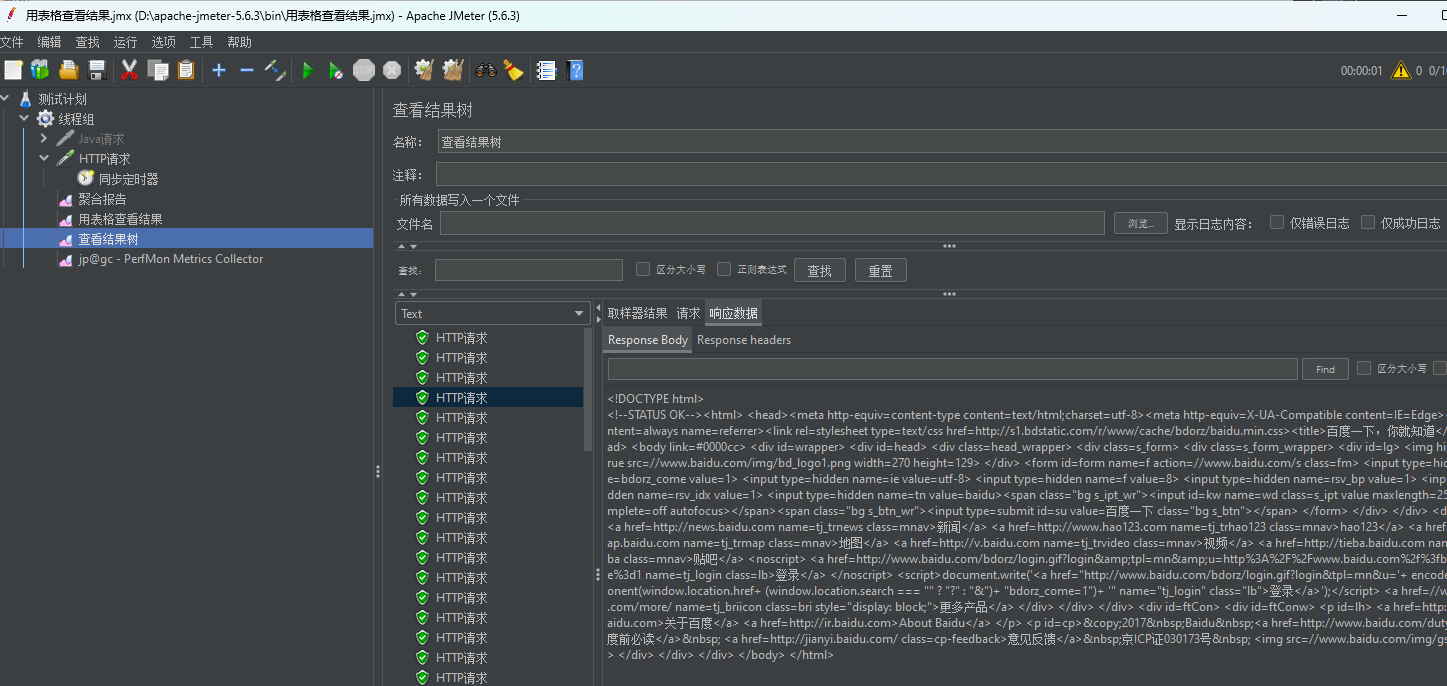Open the 工具 menu
This screenshot has width=1447, height=686.
click(201, 42)
